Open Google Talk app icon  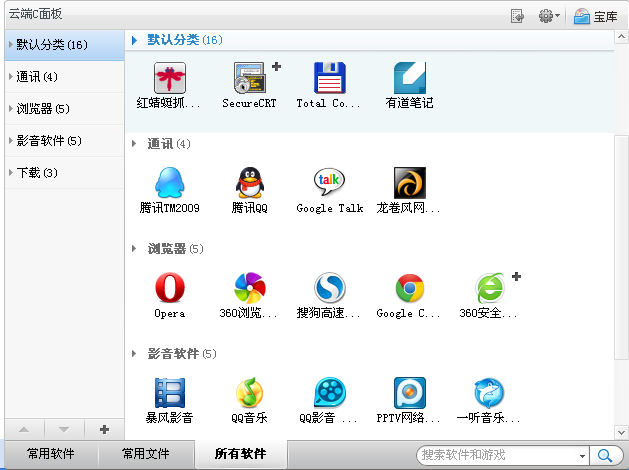(x=329, y=182)
